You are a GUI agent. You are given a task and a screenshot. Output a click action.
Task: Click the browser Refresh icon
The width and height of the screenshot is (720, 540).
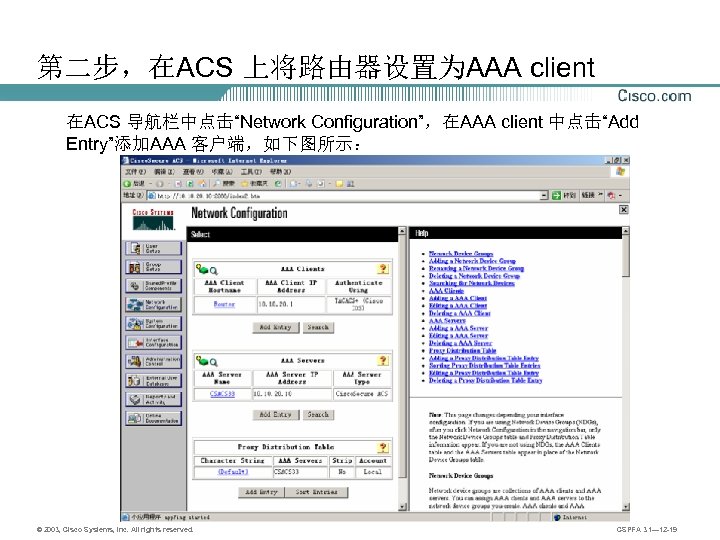[190, 184]
